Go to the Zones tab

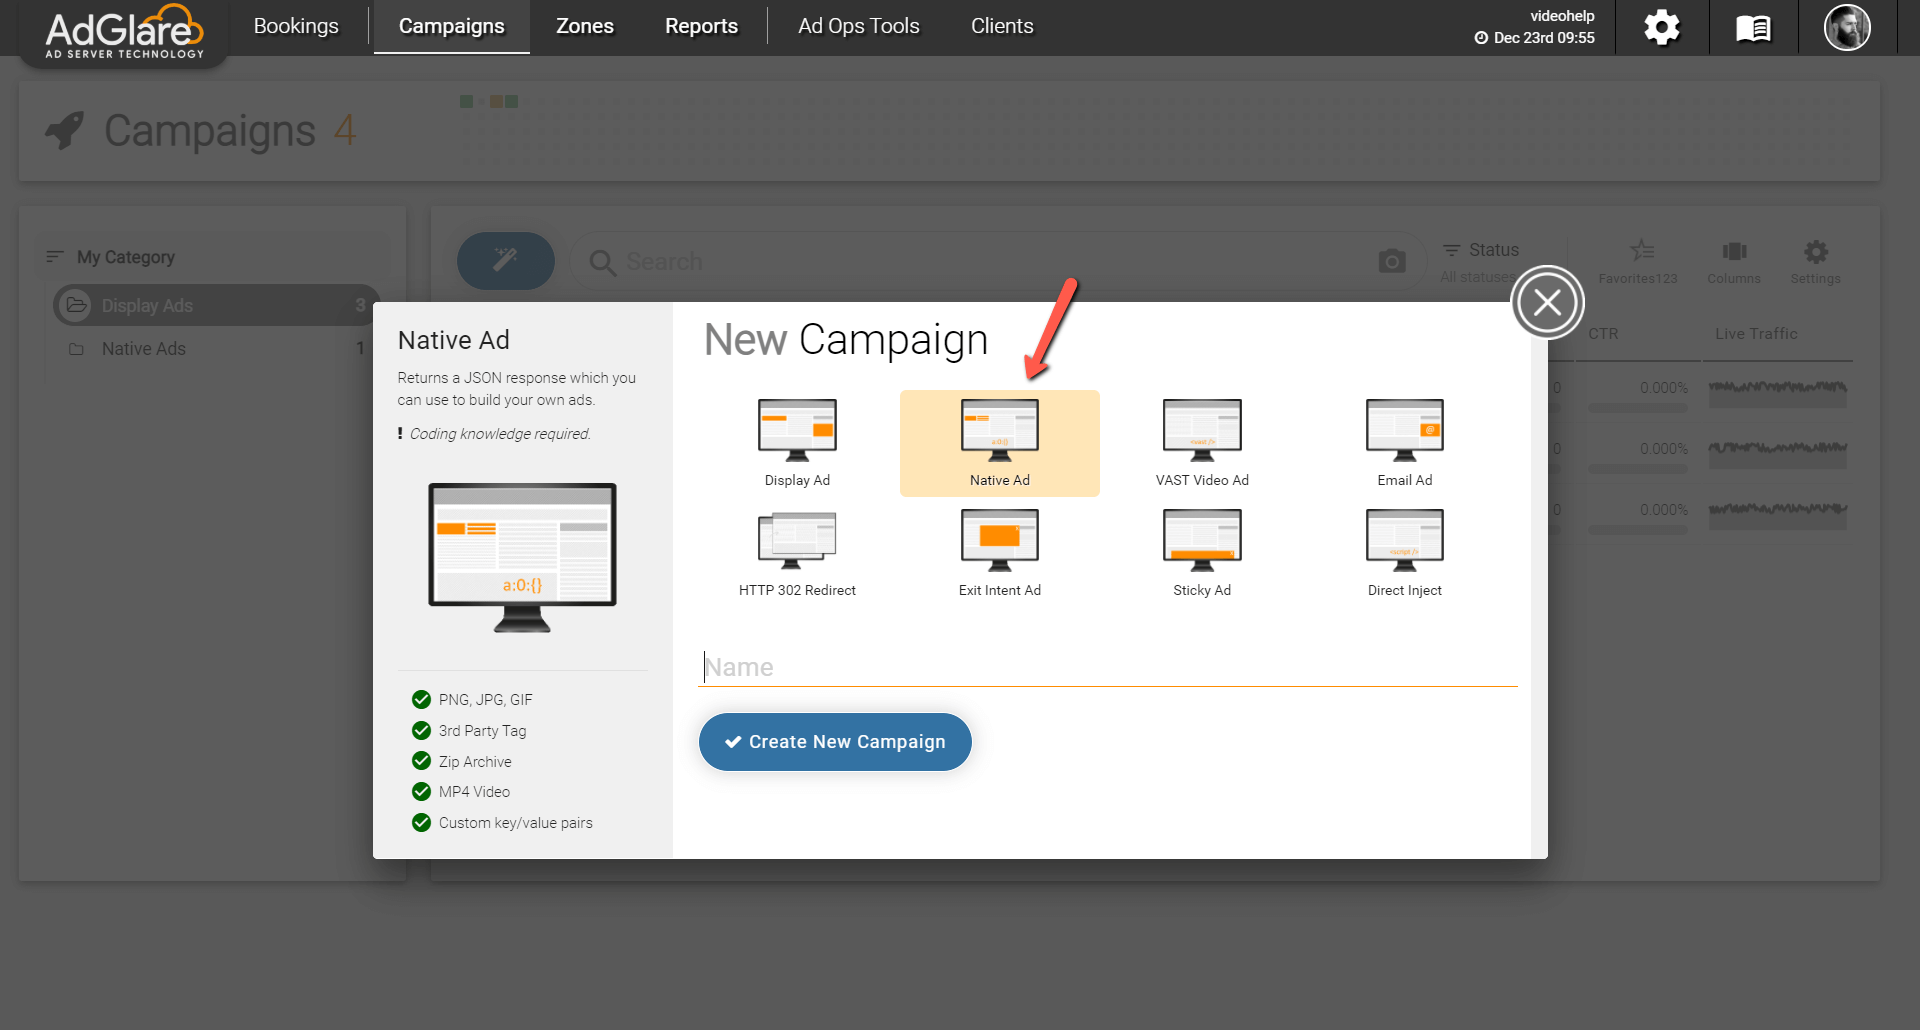[x=584, y=27]
